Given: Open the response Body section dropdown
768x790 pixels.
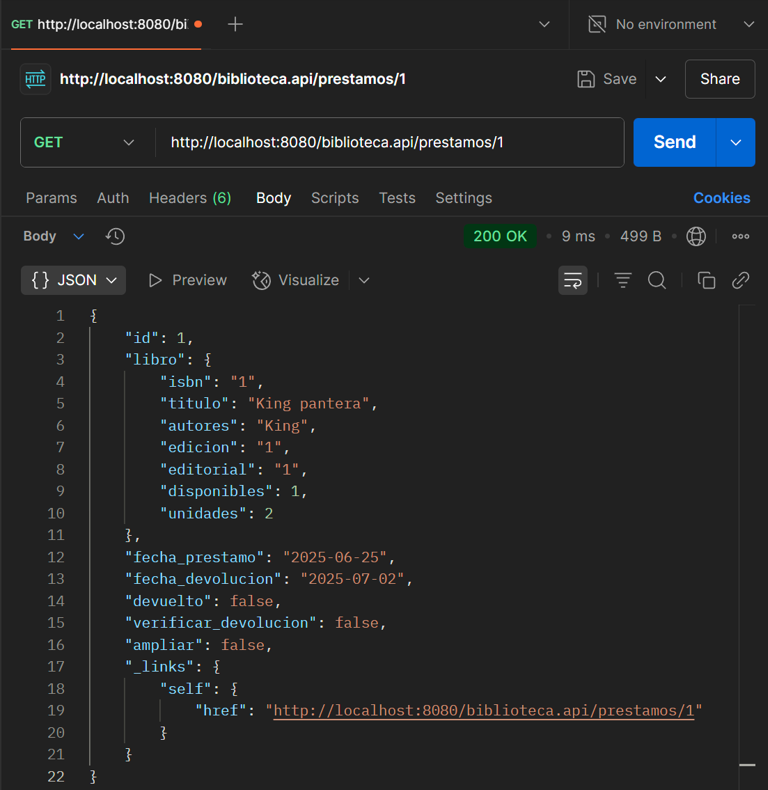Looking at the screenshot, I should [x=53, y=236].
